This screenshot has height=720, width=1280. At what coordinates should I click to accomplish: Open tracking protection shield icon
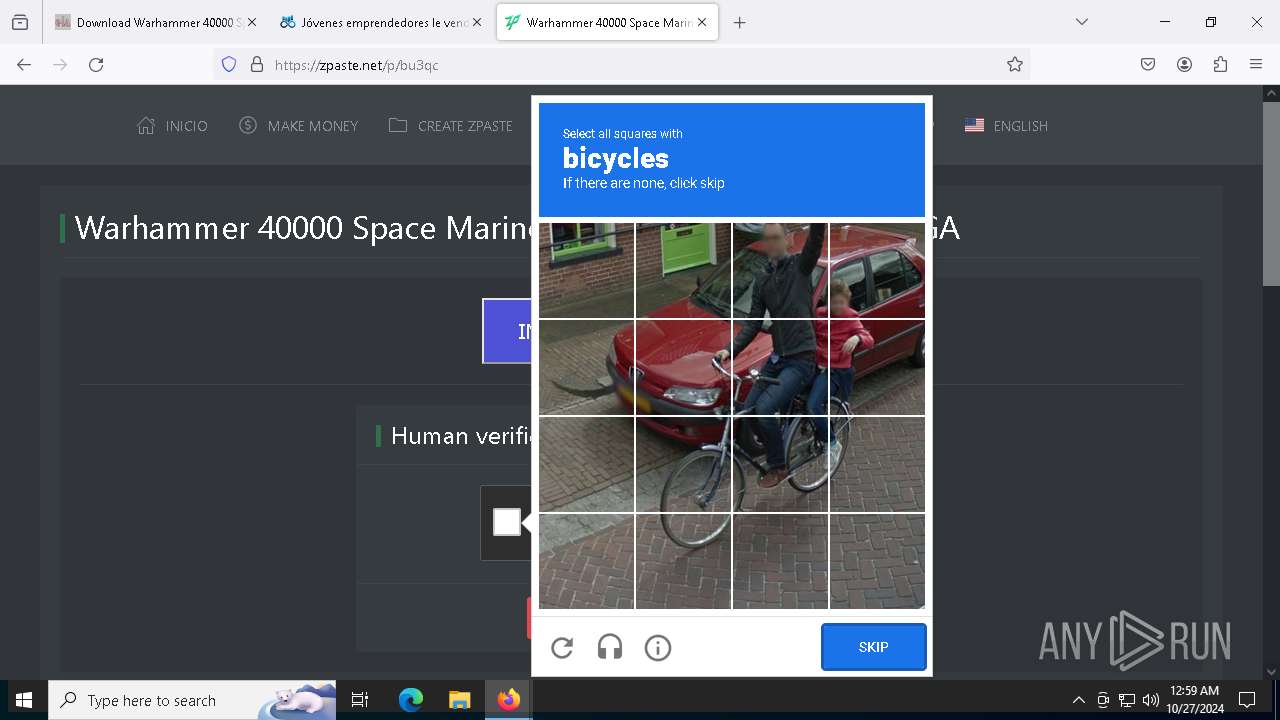tap(229, 64)
